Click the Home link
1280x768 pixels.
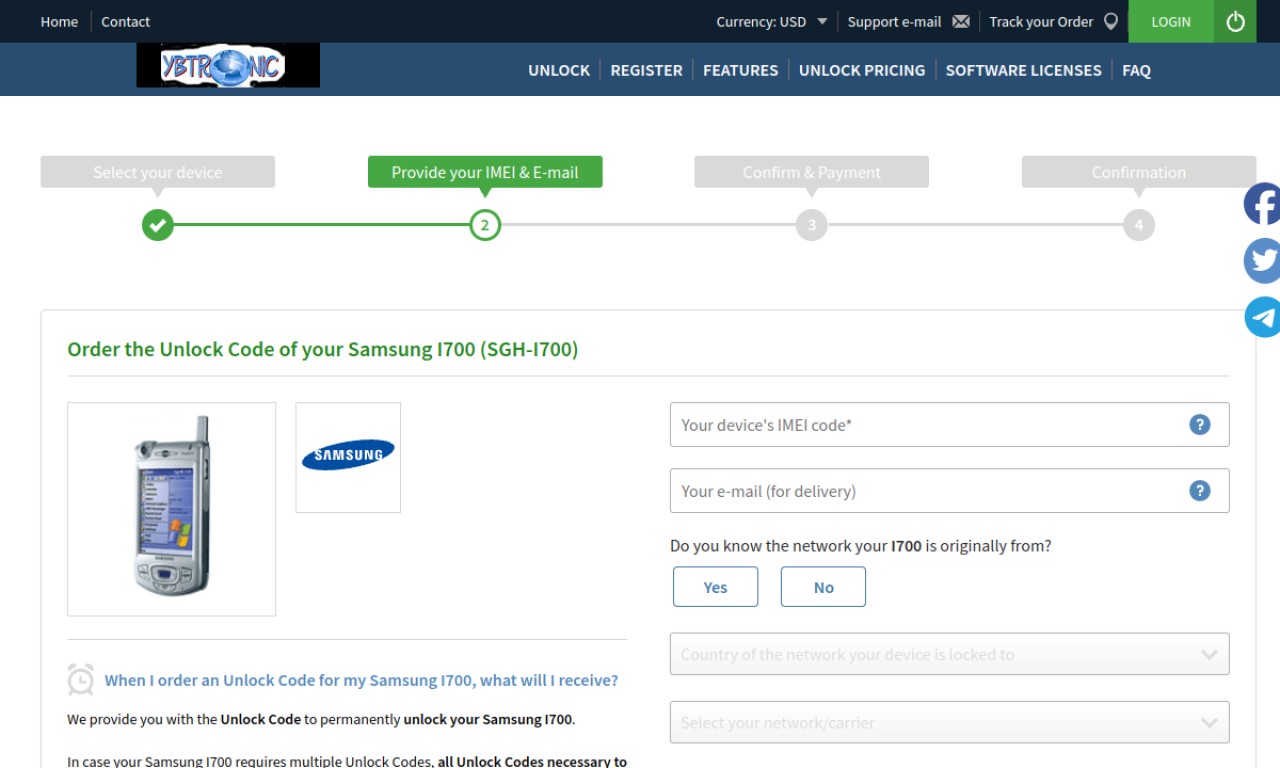59,21
